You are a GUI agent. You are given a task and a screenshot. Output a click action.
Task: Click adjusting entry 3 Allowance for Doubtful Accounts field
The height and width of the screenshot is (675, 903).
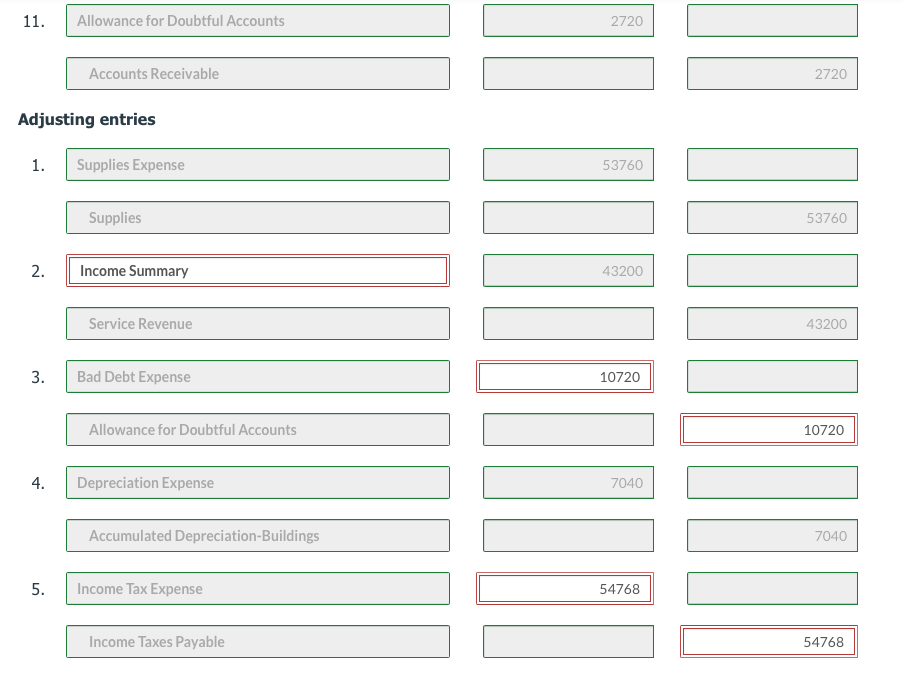click(x=258, y=430)
